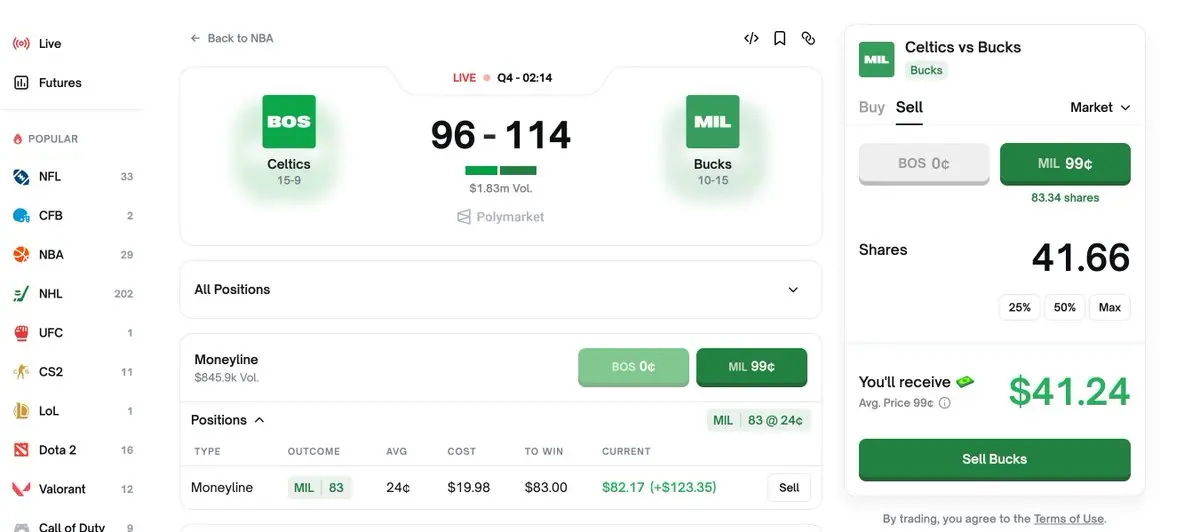1200x532 pixels.
Task: Select BOS 0¢ in trade panel
Action: point(924,163)
